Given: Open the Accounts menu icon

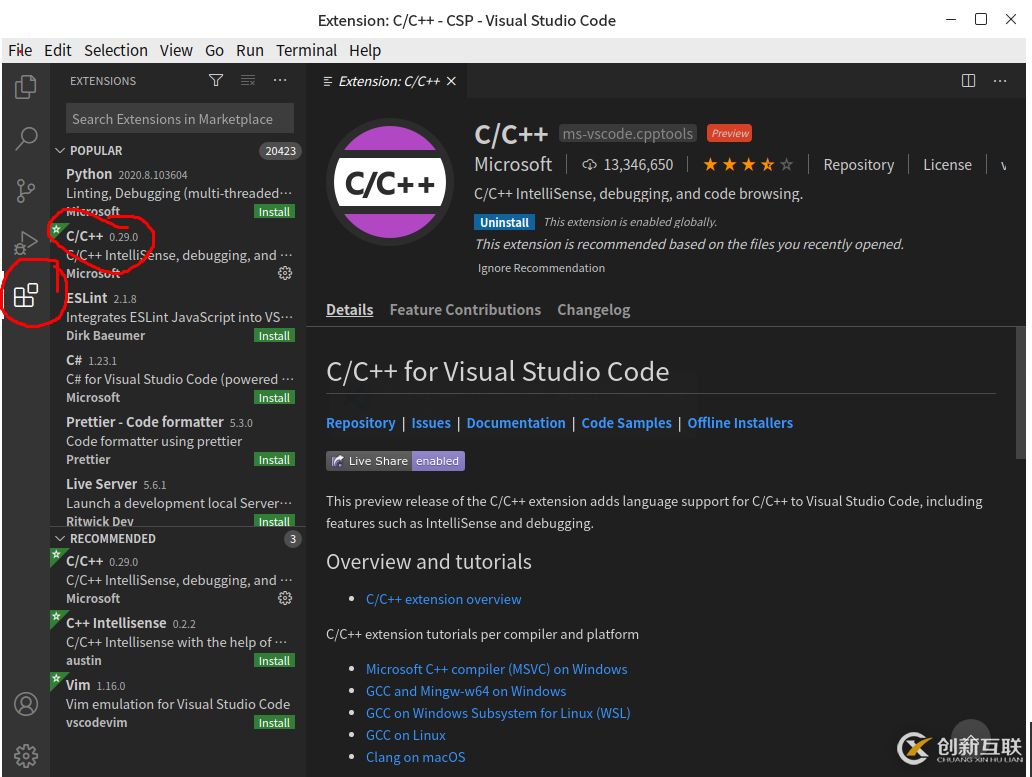Looking at the screenshot, I should pos(26,704).
